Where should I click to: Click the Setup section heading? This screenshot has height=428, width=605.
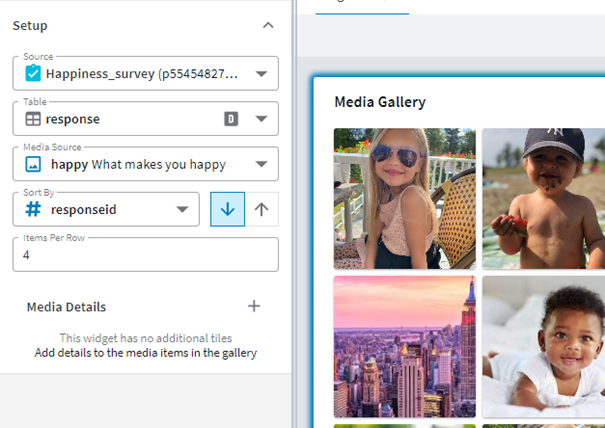(x=30, y=26)
